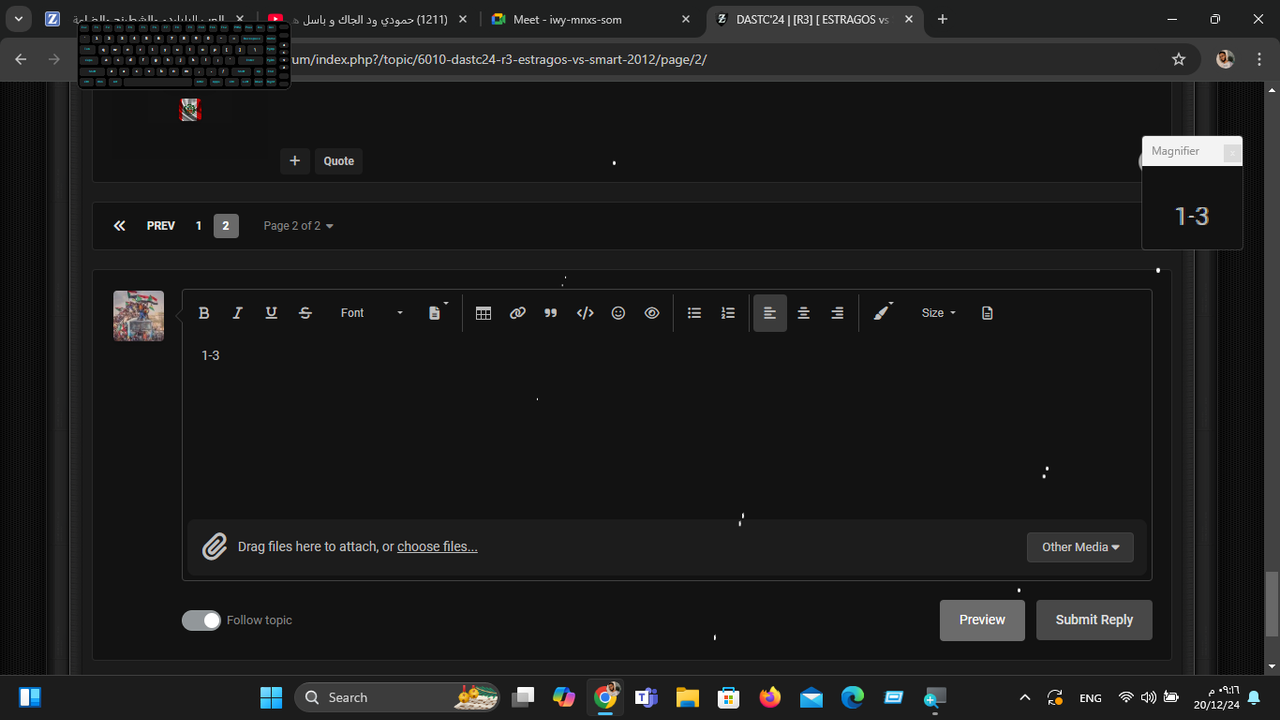Open the Size dropdown
The width and height of the screenshot is (1280, 720).
(939, 313)
